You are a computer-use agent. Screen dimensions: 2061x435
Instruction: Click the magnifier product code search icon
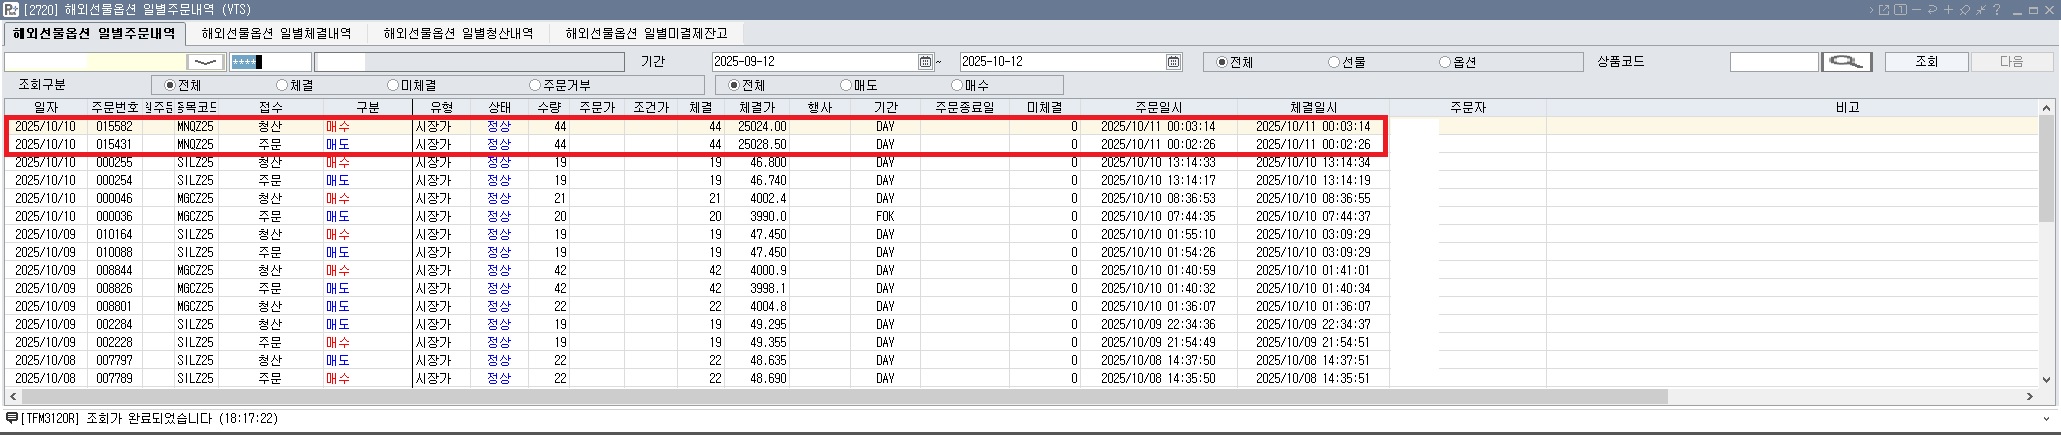pos(1846,62)
